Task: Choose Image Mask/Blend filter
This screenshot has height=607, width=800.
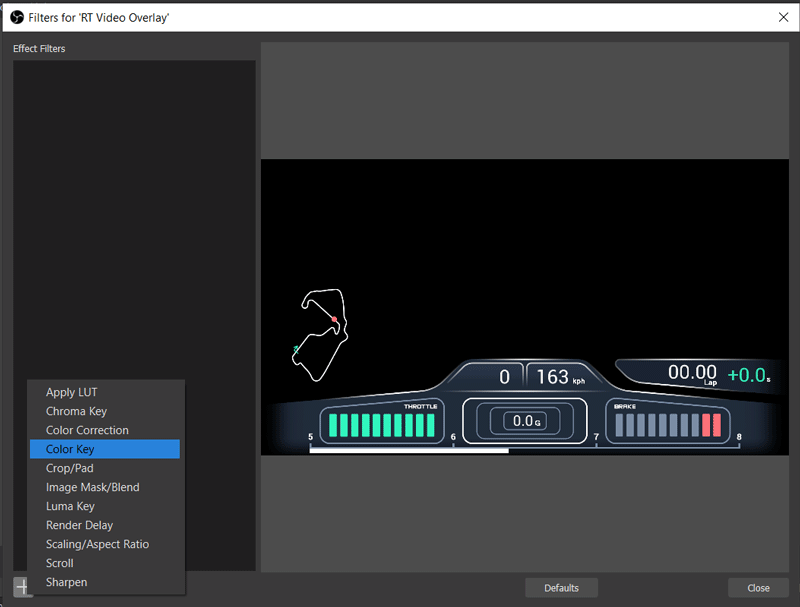Action: pyautogui.click(x=92, y=487)
